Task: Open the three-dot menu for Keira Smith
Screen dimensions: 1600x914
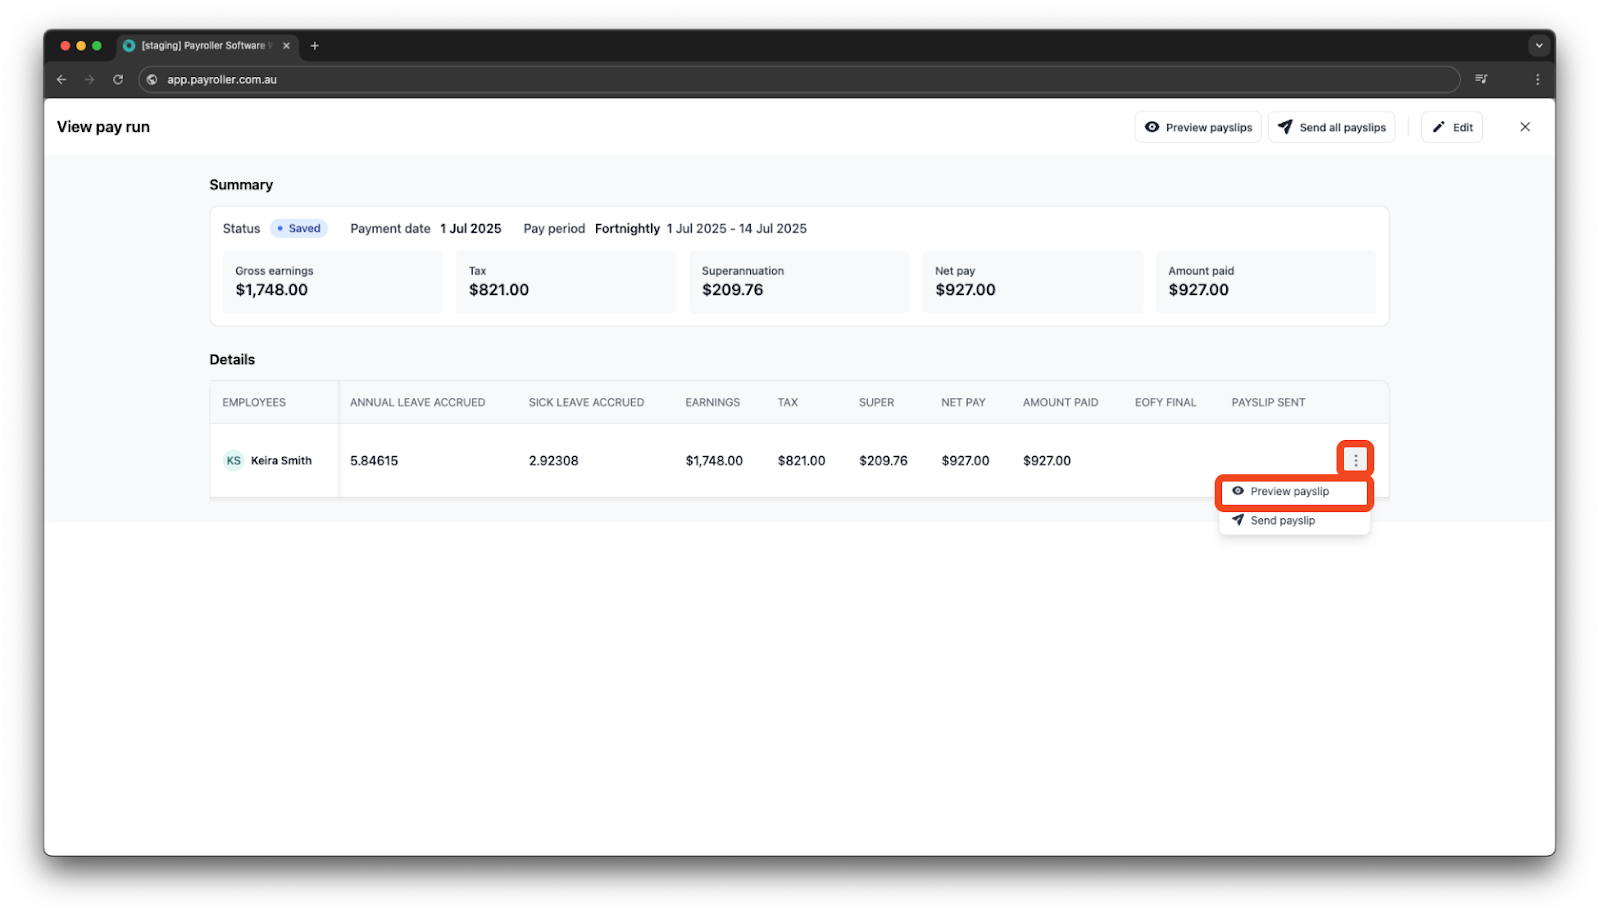Action: pos(1356,460)
